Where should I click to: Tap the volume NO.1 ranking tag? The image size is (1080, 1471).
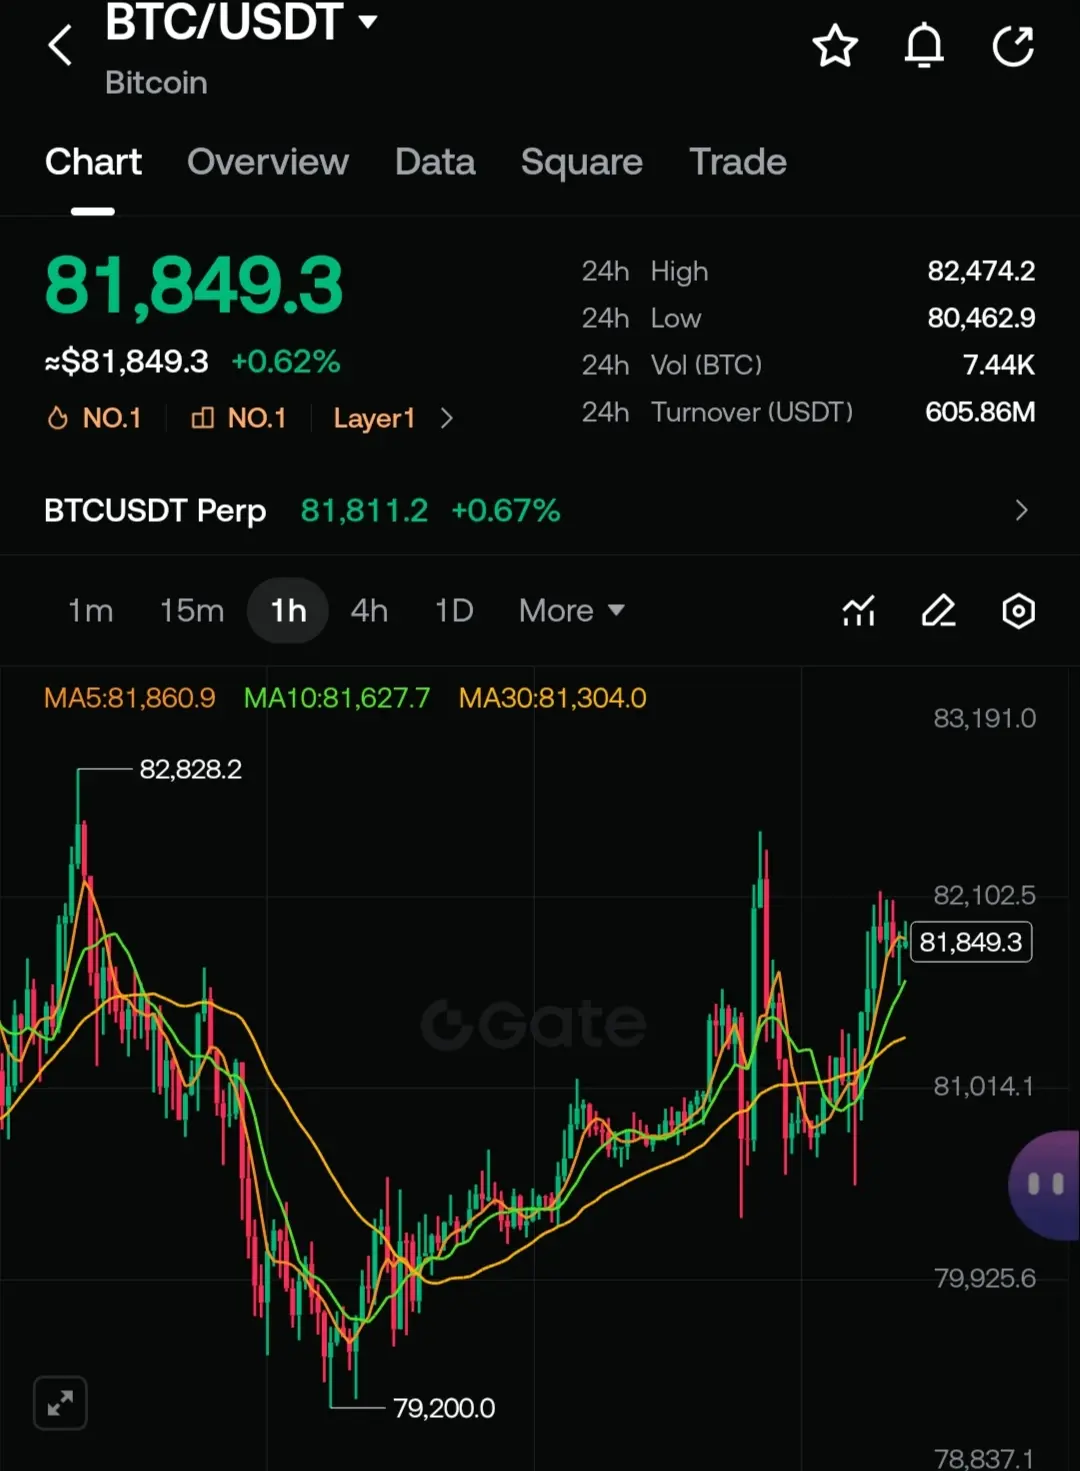click(x=238, y=418)
